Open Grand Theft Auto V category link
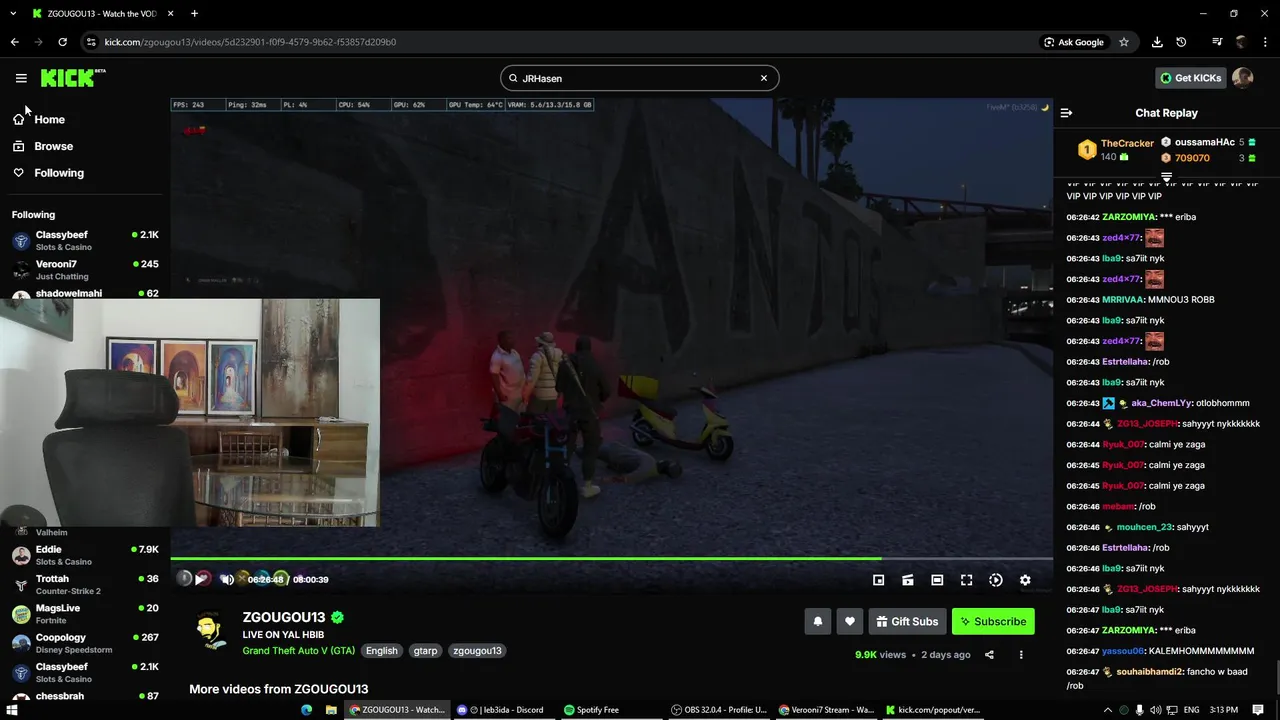The height and width of the screenshot is (720, 1280). tap(298, 651)
